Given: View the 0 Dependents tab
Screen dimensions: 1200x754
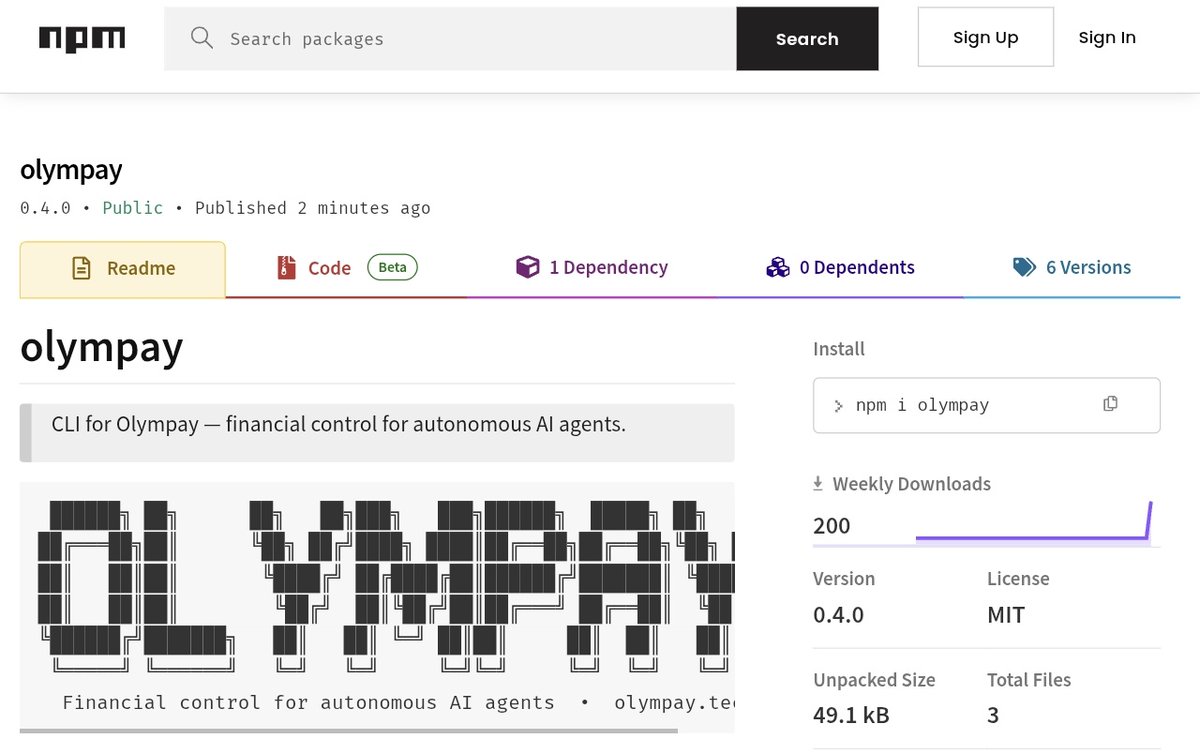Looking at the screenshot, I should click(x=840, y=268).
